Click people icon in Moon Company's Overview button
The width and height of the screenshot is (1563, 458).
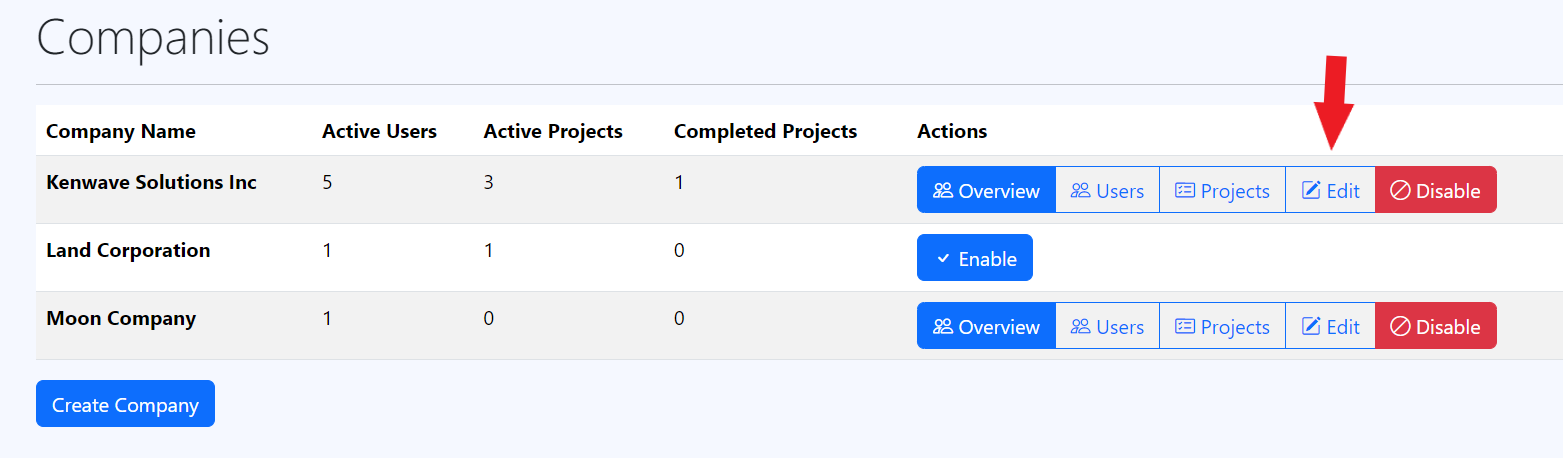coord(942,326)
